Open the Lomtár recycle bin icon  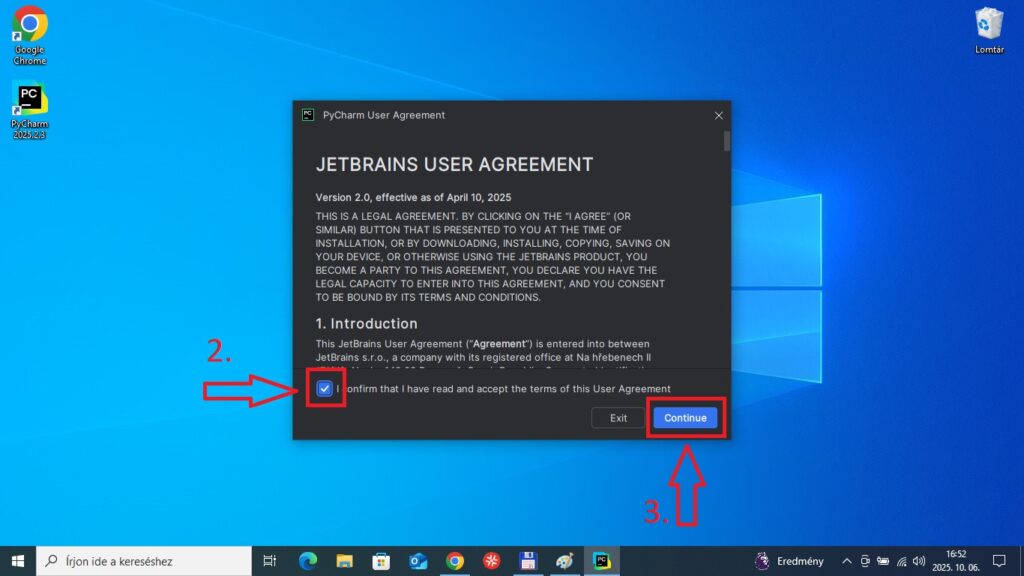988,26
